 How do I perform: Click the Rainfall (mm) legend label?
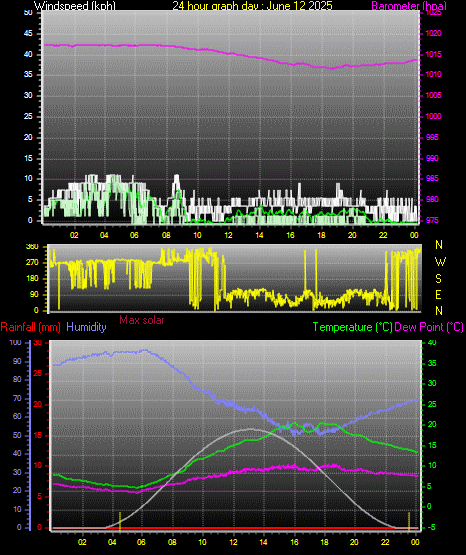pos(30,327)
